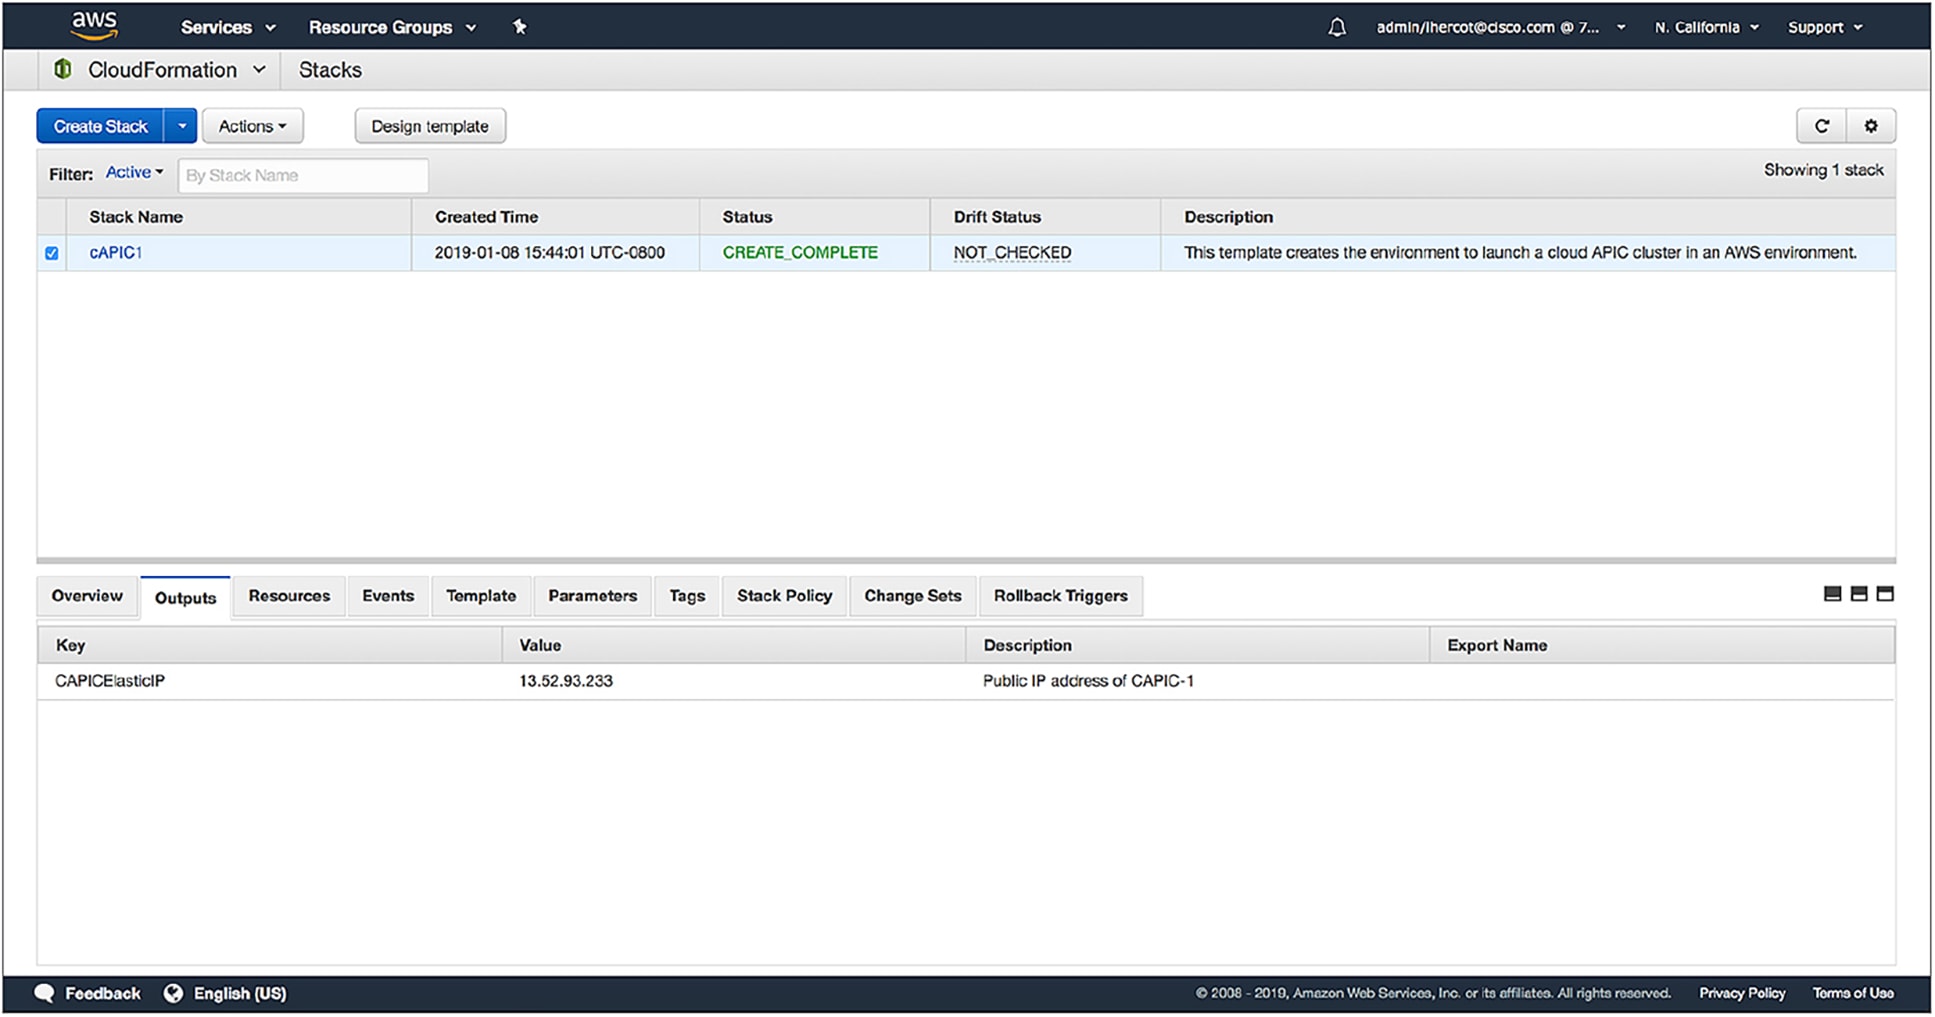Click the Feedback link
The width and height of the screenshot is (1935, 1017).
pyautogui.click(x=103, y=993)
